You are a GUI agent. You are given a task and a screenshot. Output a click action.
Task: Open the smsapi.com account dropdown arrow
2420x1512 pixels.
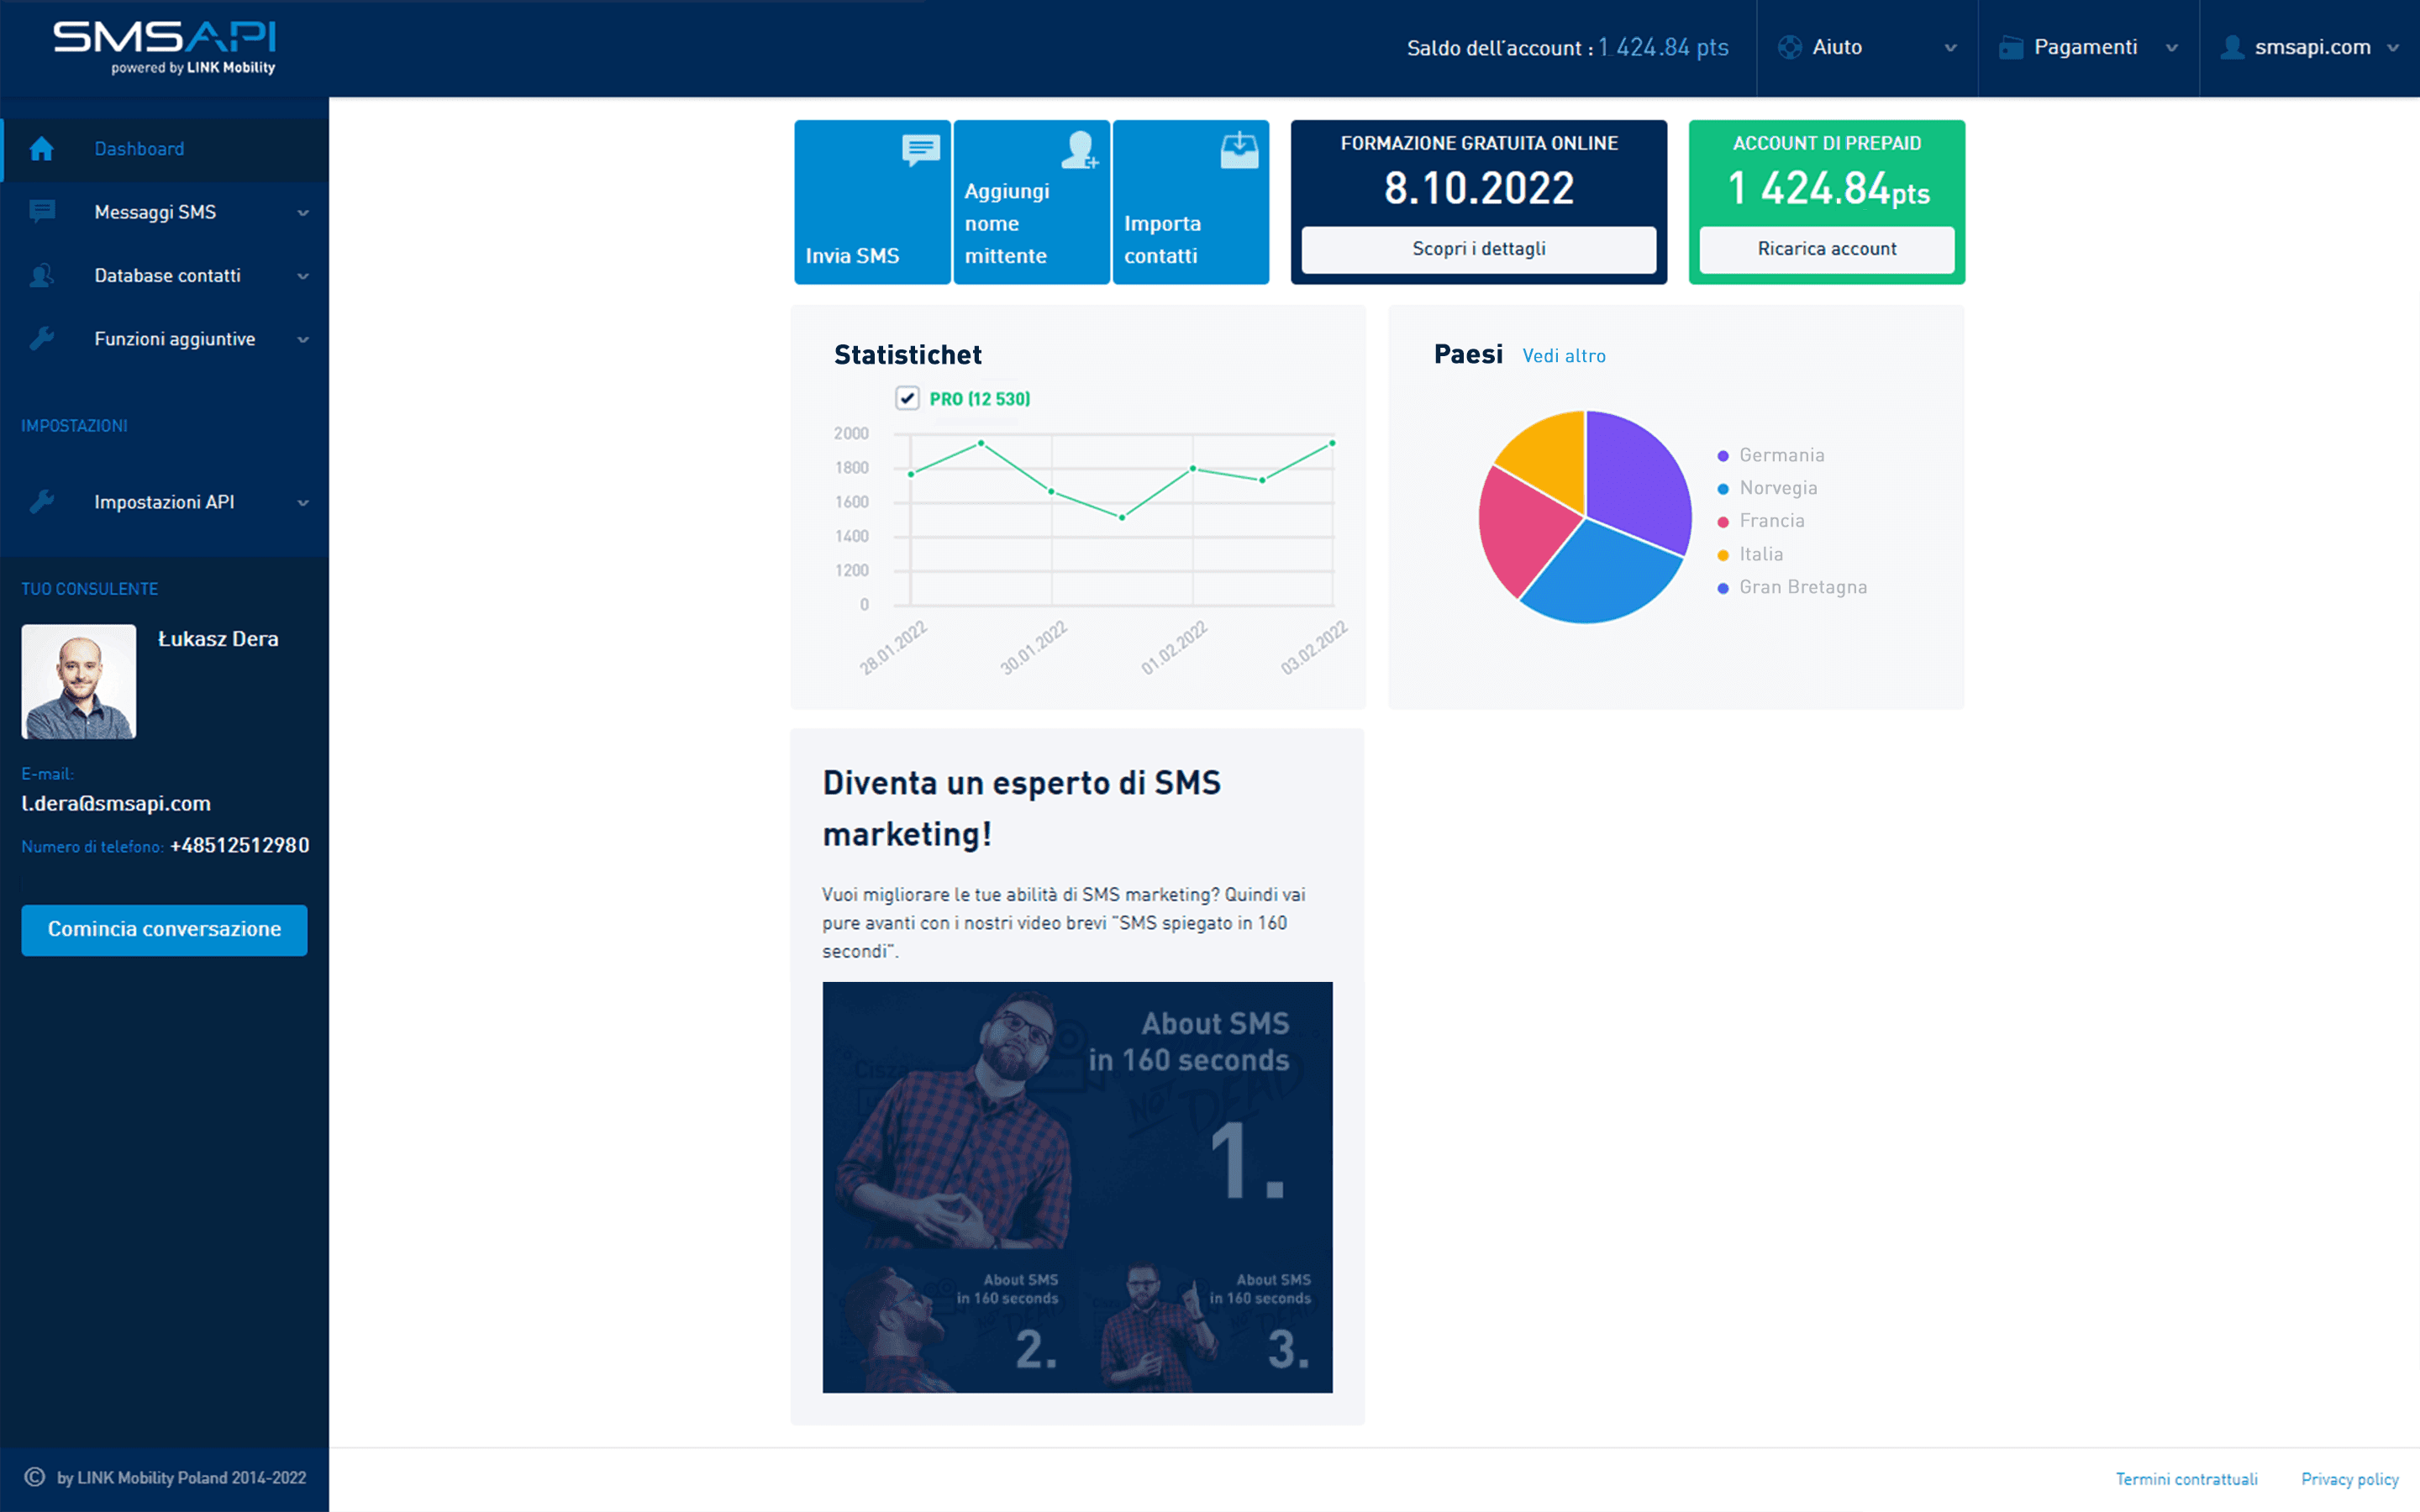tap(2393, 48)
